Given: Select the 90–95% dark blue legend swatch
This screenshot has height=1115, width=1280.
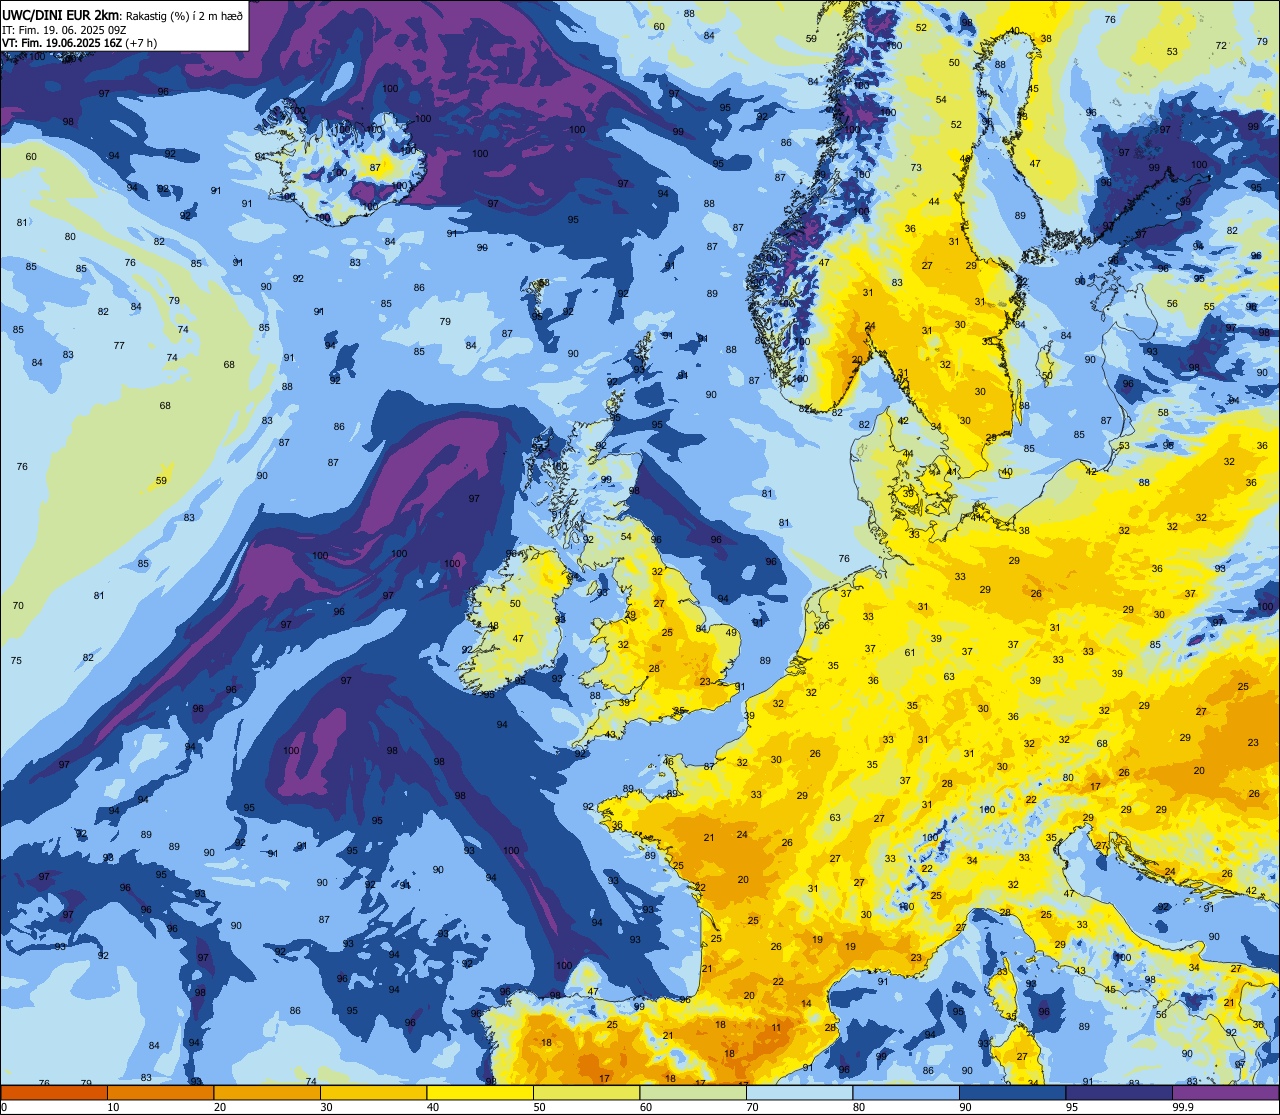Looking at the screenshot, I should 1012,1093.
